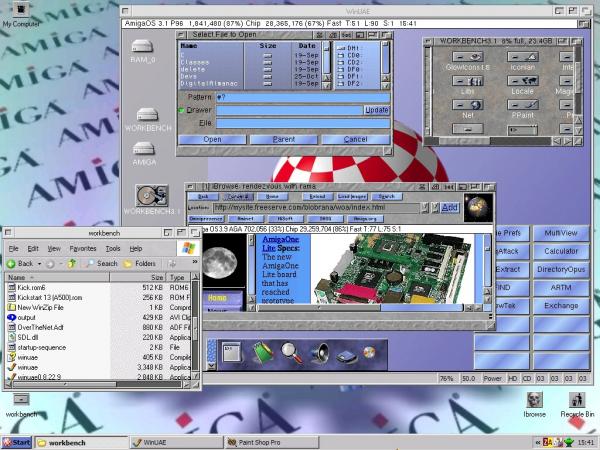This screenshot has width=600, height=450.
Task: Open Start menu on Windows taskbar
Action: (x=16, y=443)
